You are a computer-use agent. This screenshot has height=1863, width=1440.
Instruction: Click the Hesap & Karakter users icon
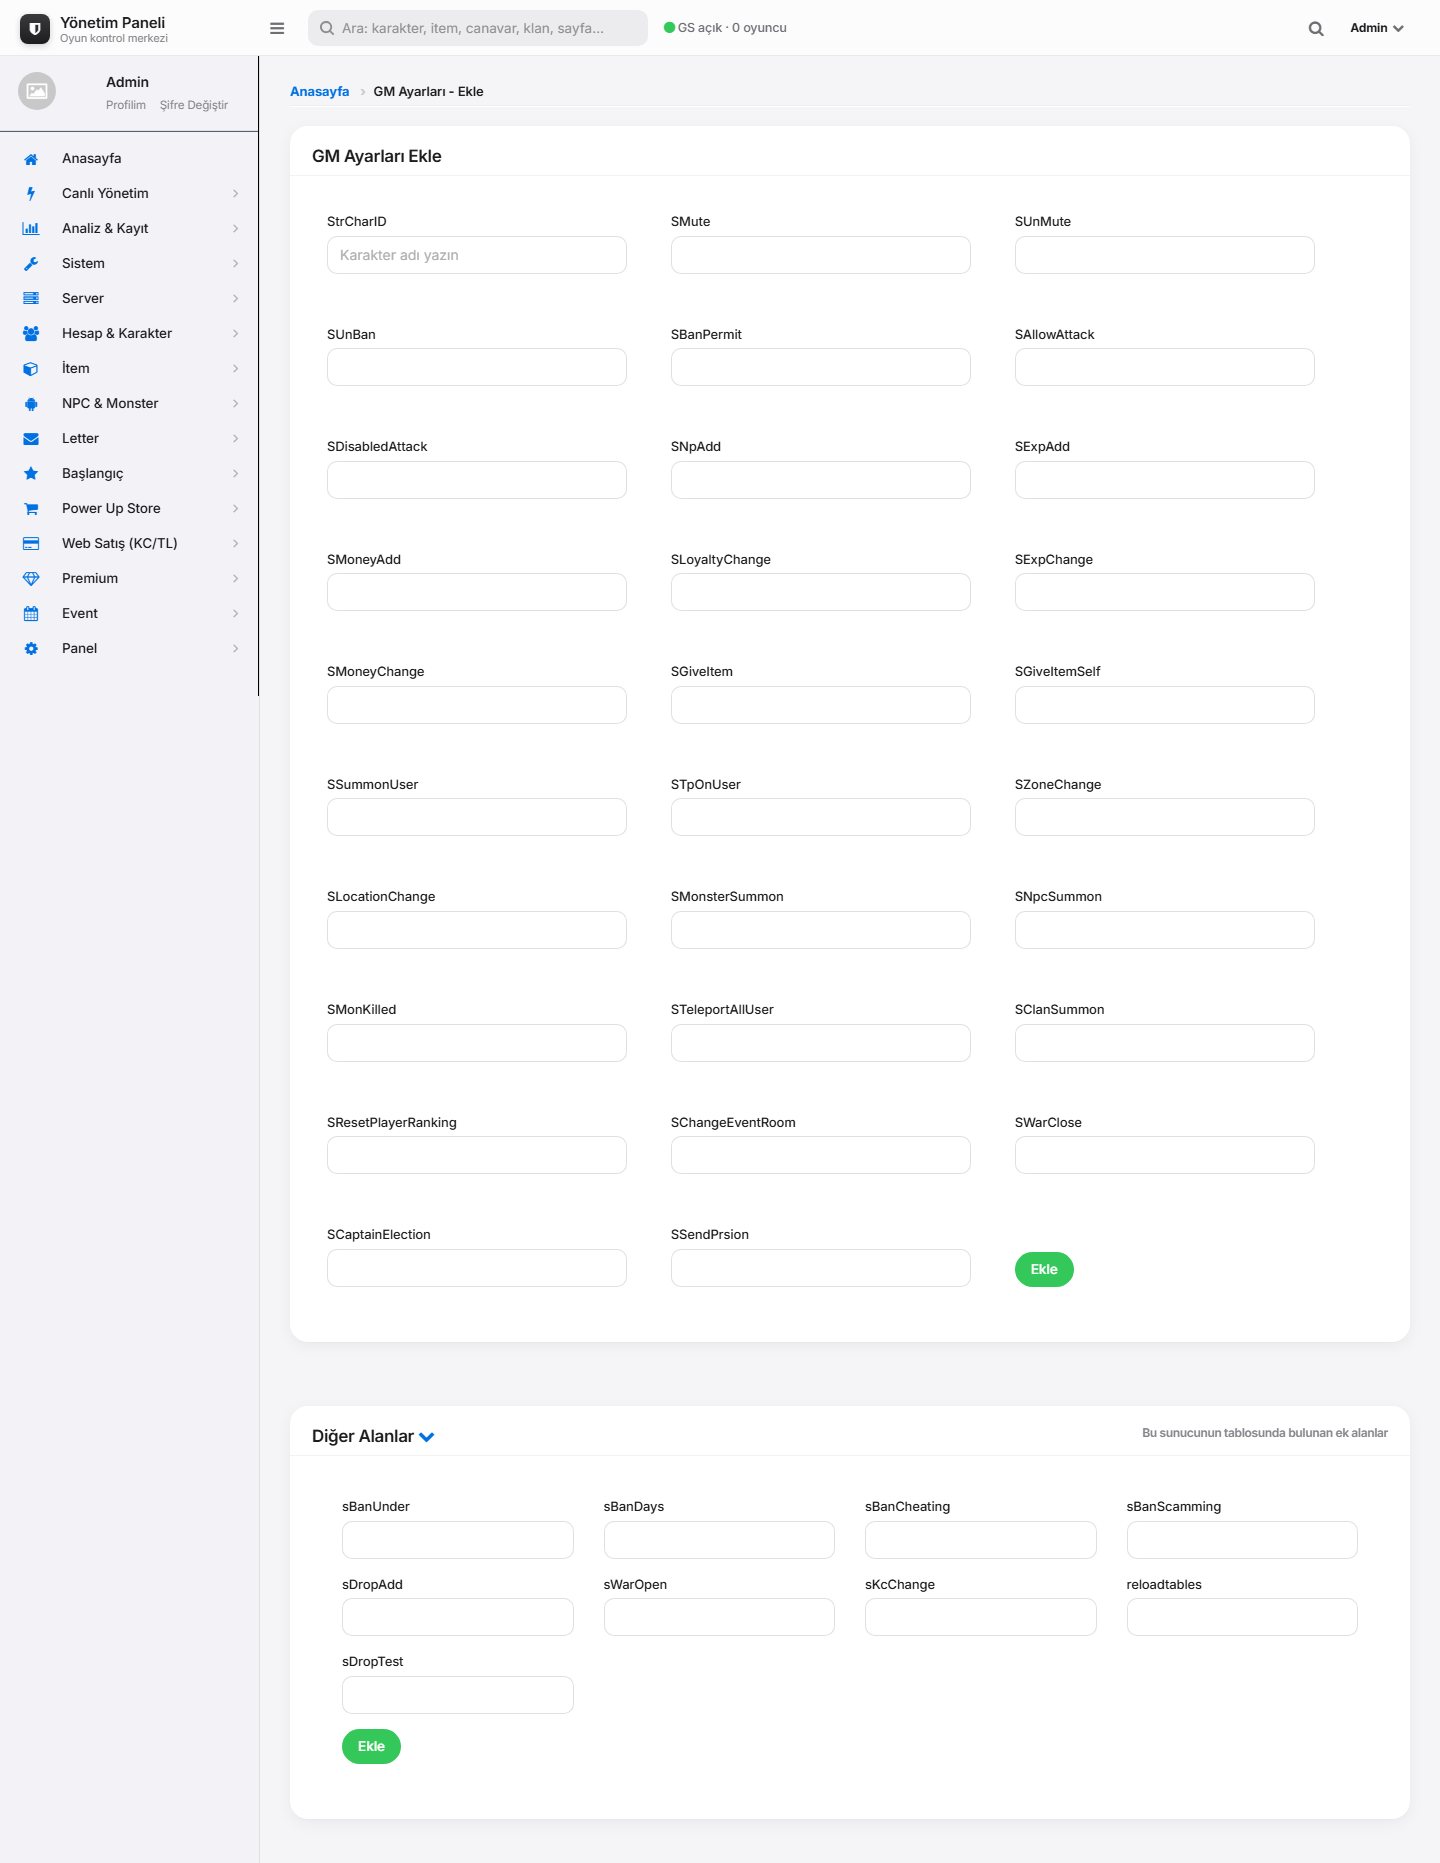(x=31, y=334)
